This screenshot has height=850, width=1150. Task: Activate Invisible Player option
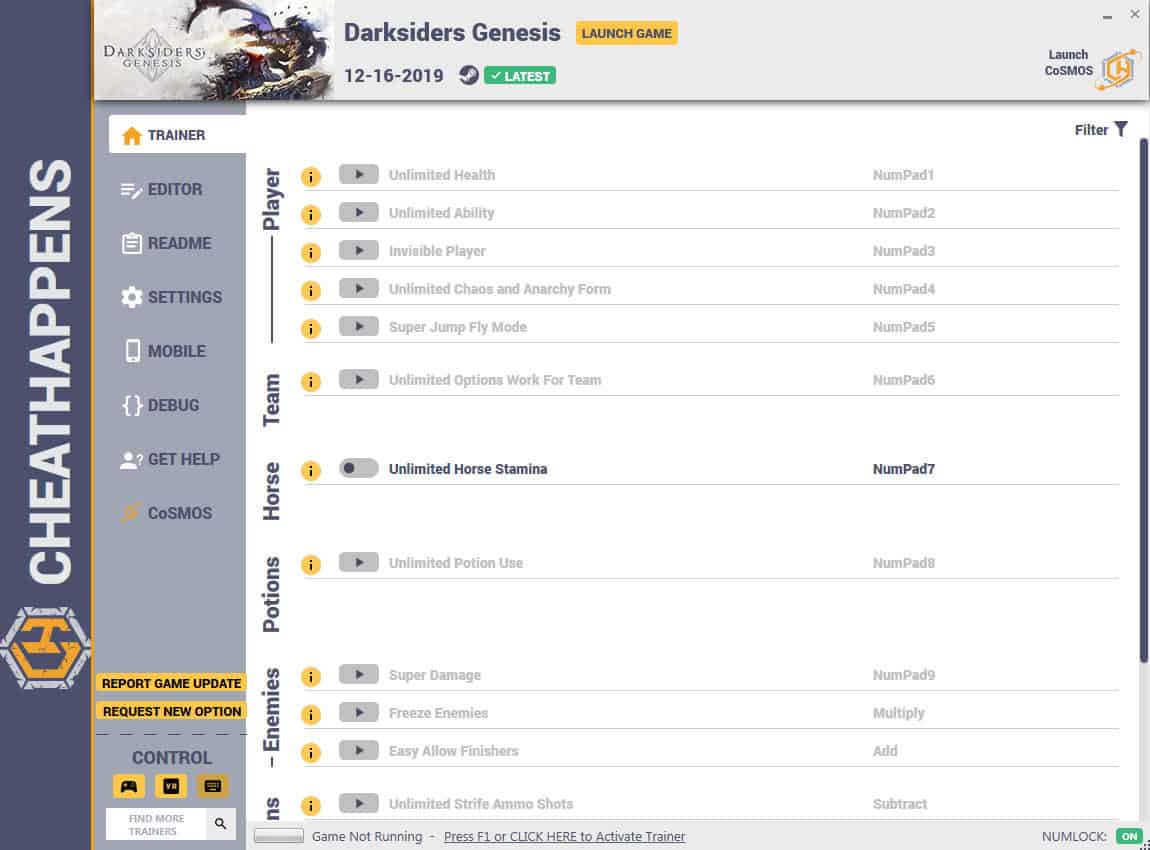[x=359, y=251]
